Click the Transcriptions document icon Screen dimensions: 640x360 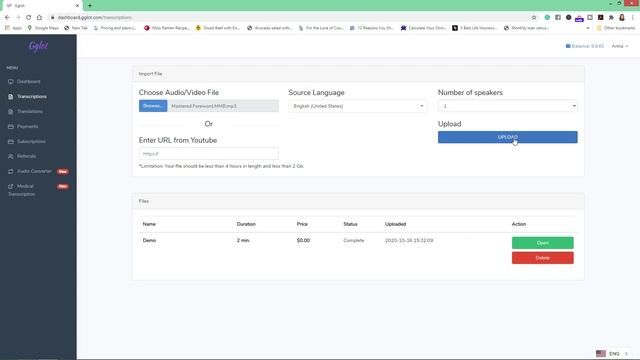click(11, 97)
